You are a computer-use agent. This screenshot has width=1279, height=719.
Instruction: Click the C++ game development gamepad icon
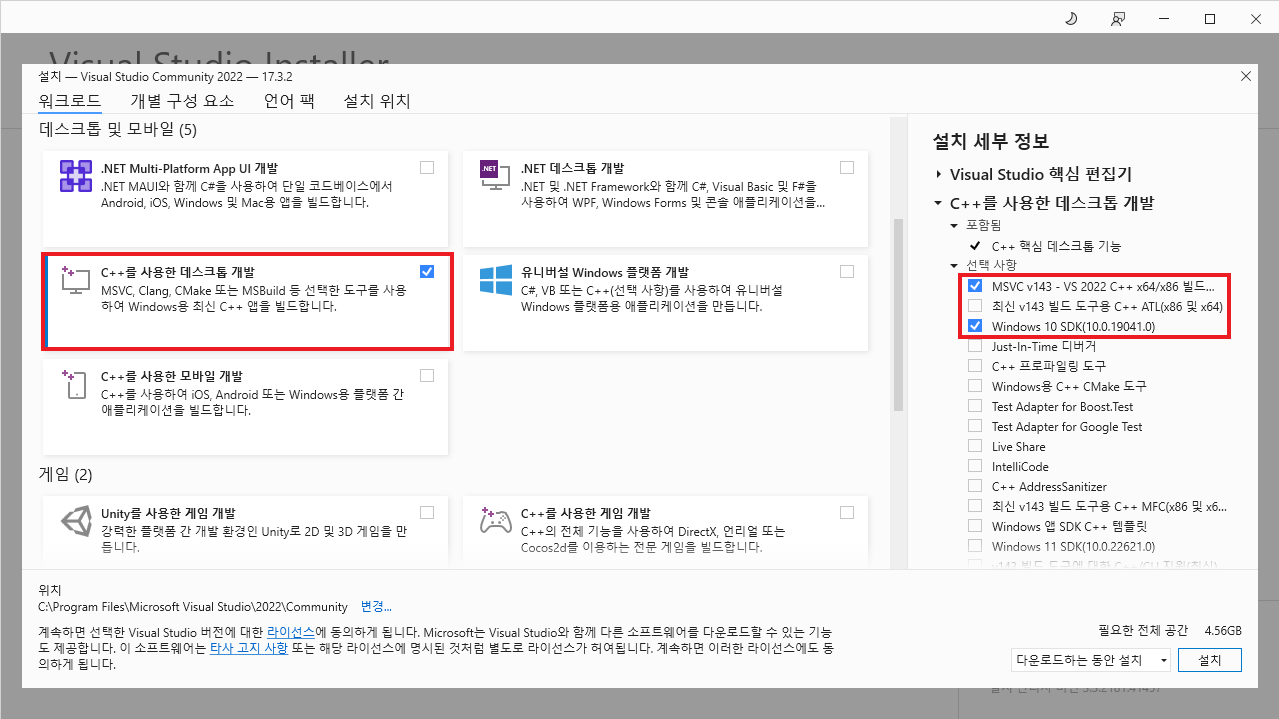pos(496,523)
